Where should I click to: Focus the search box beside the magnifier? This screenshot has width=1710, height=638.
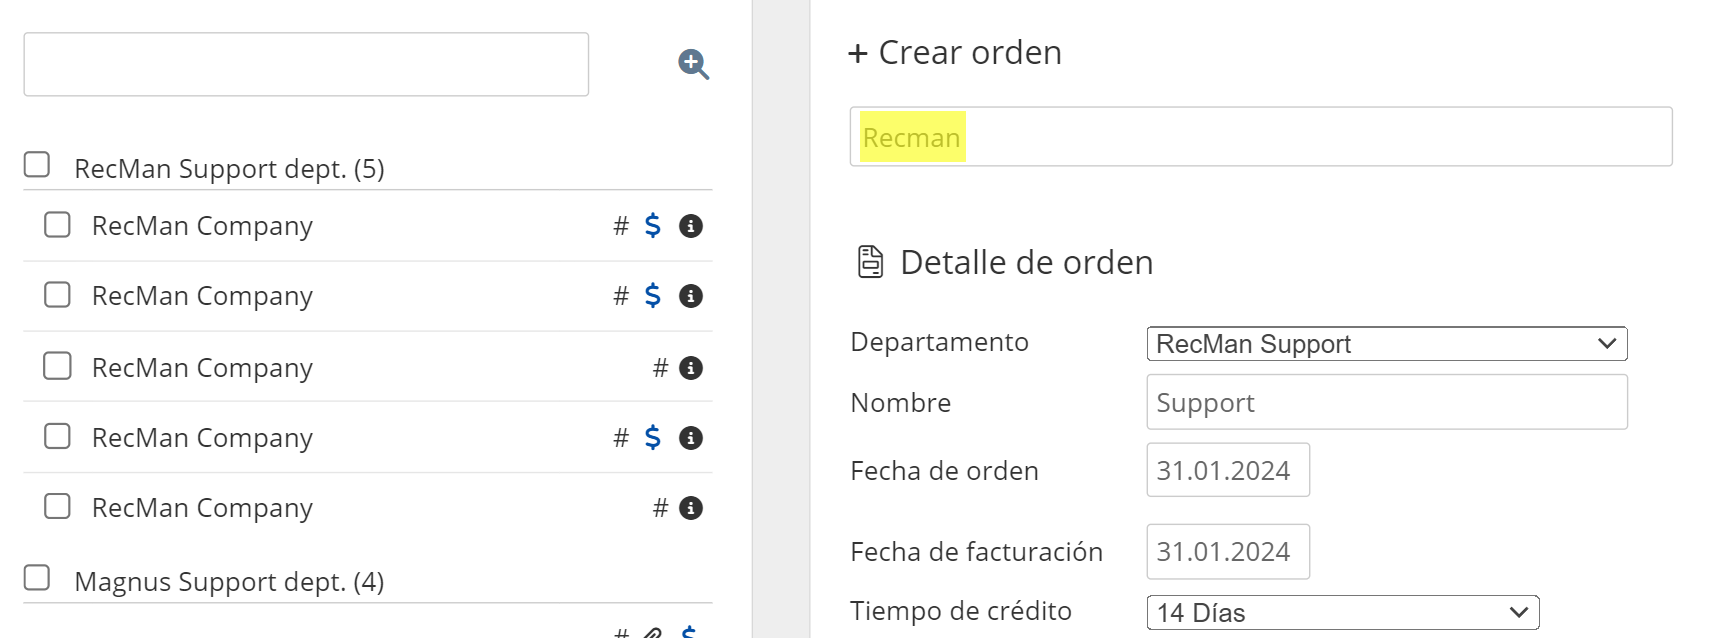point(306,65)
